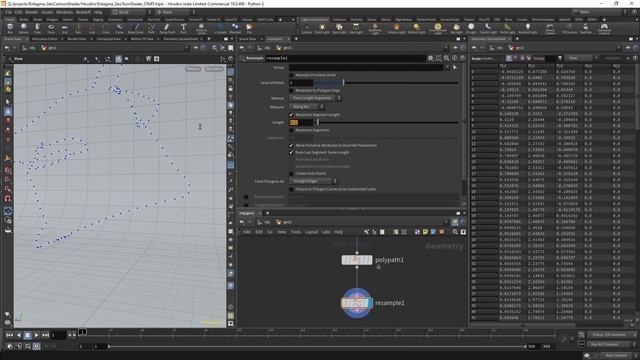
Task: Click the frame range slider bar
Action: click(317, 346)
